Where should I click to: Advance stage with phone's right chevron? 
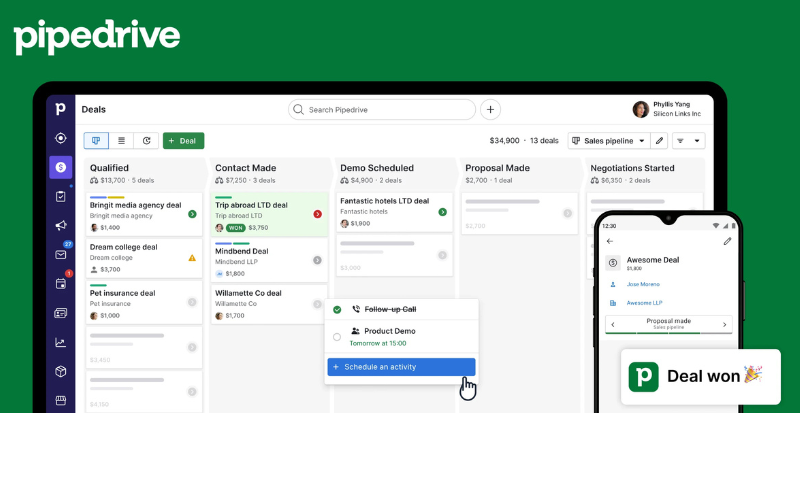coord(726,324)
